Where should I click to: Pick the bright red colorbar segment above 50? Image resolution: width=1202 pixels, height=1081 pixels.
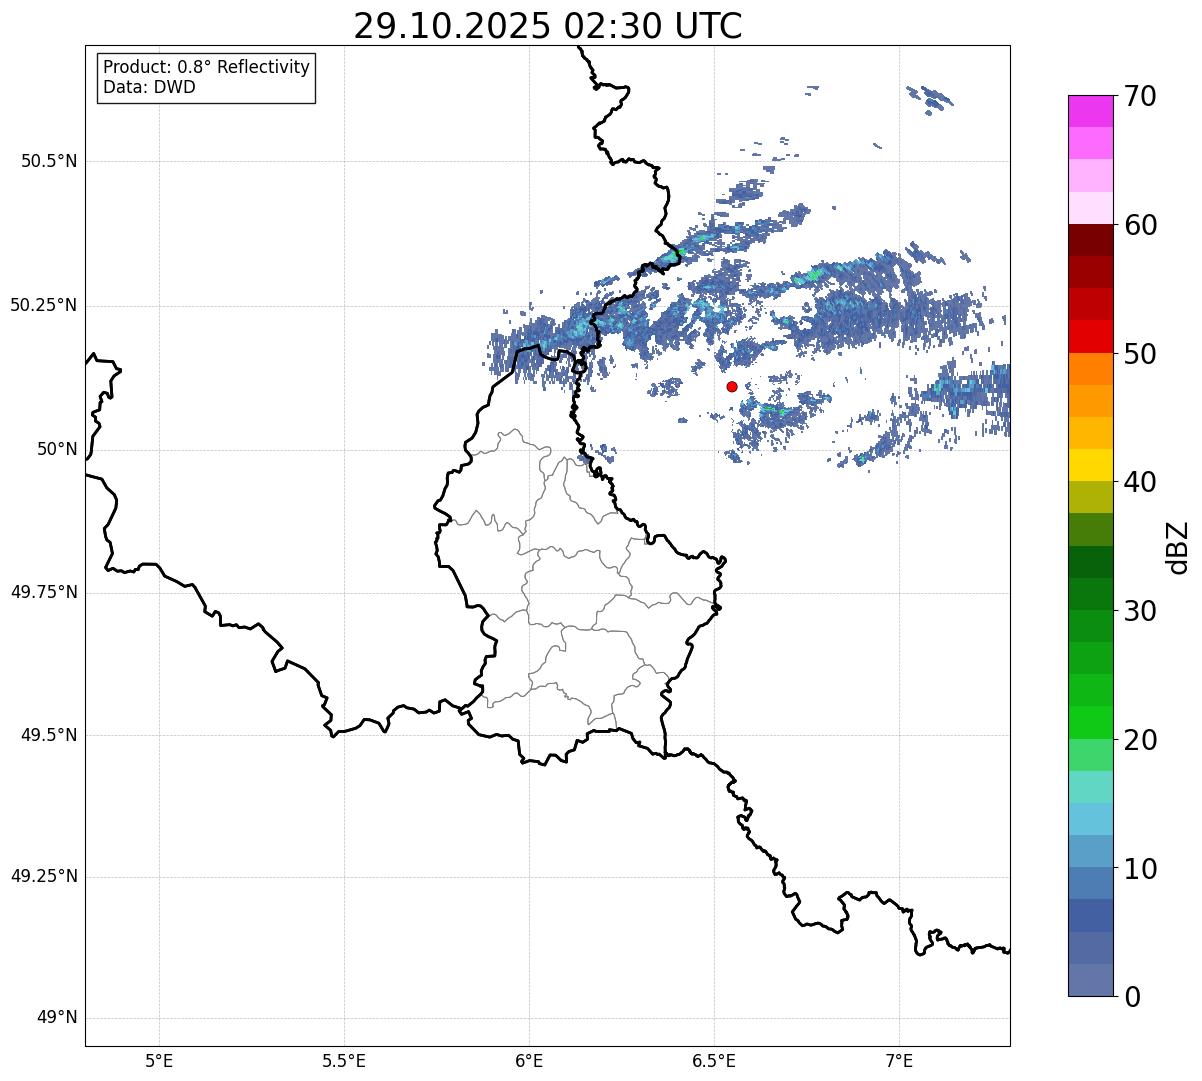1090,336
